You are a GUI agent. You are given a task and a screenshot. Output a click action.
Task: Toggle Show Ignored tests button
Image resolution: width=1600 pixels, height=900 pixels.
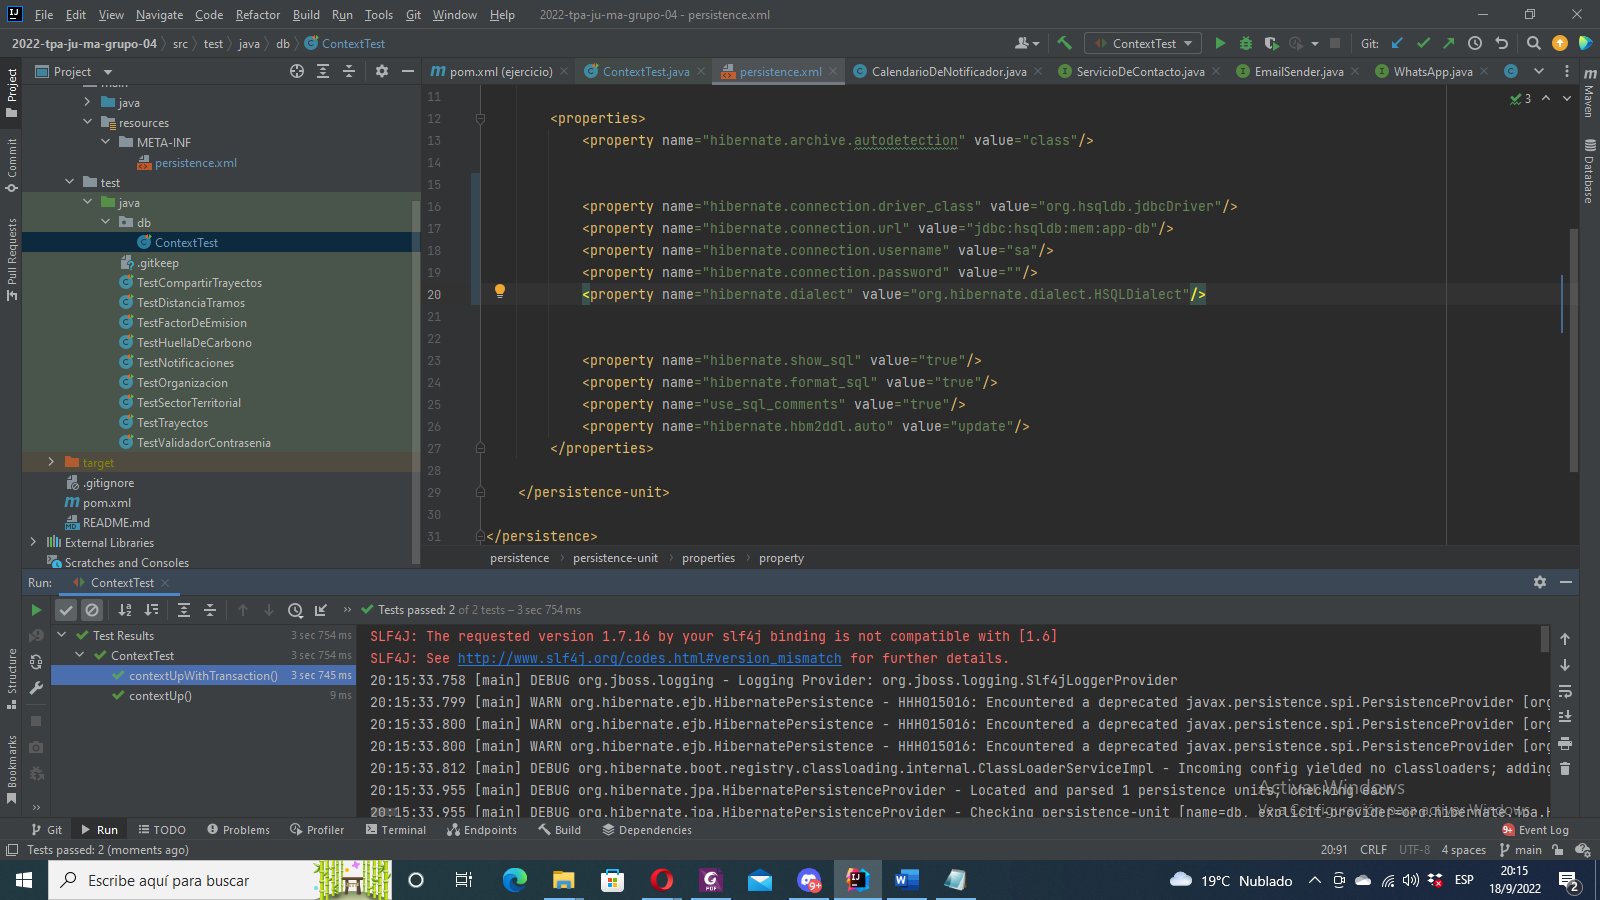coord(92,610)
